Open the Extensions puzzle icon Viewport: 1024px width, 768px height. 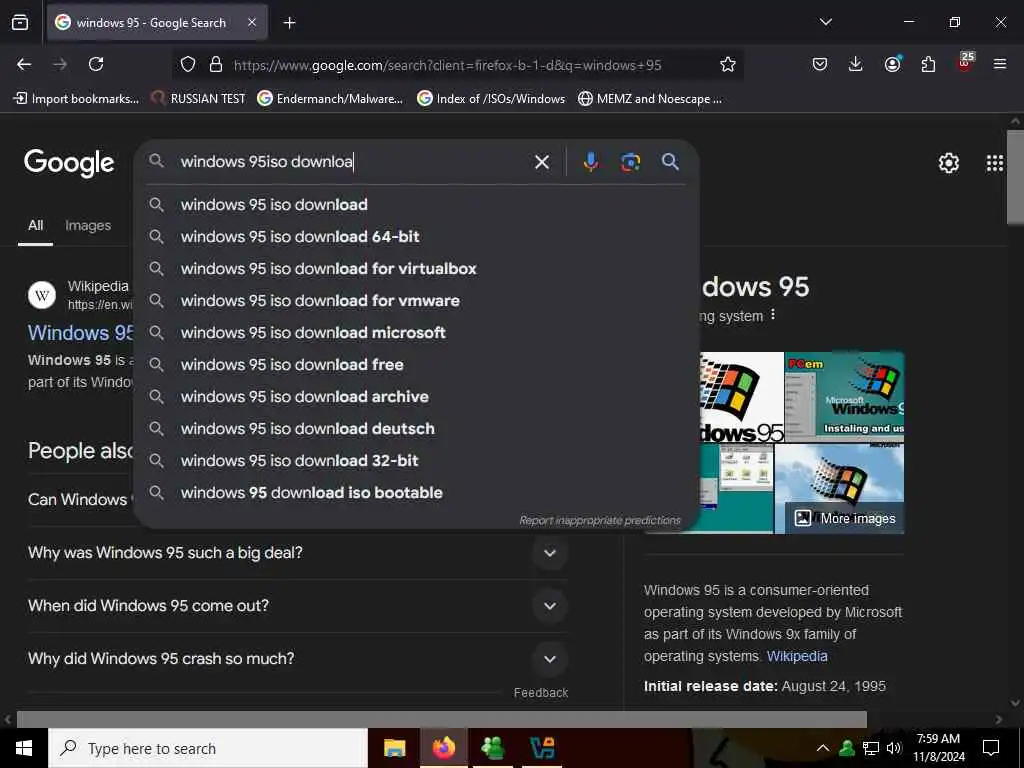(x=928, y=64)
